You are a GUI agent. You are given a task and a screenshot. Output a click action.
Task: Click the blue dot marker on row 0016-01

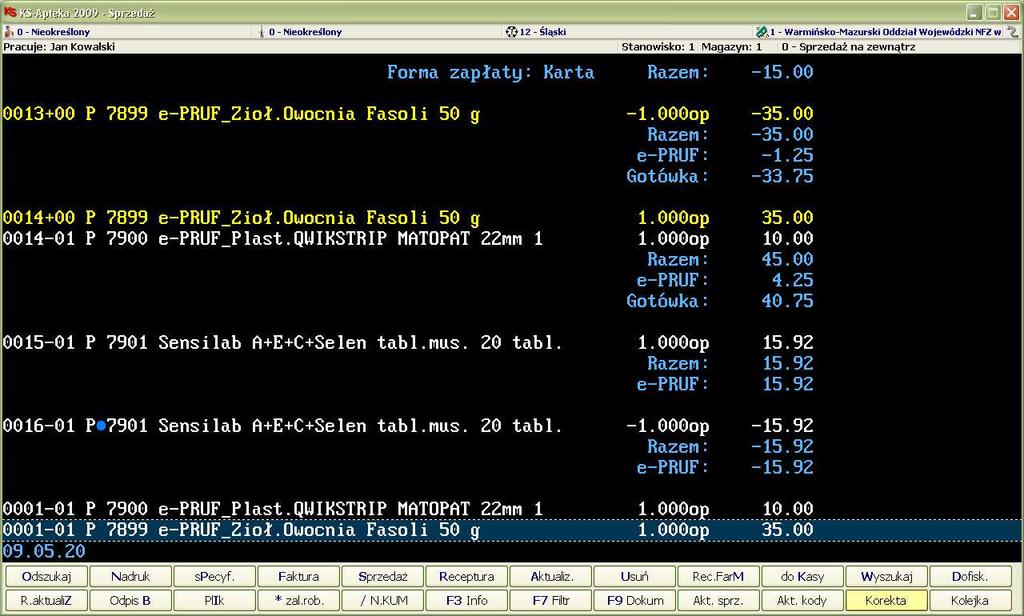pyautogui.click(x=101, y=426)
